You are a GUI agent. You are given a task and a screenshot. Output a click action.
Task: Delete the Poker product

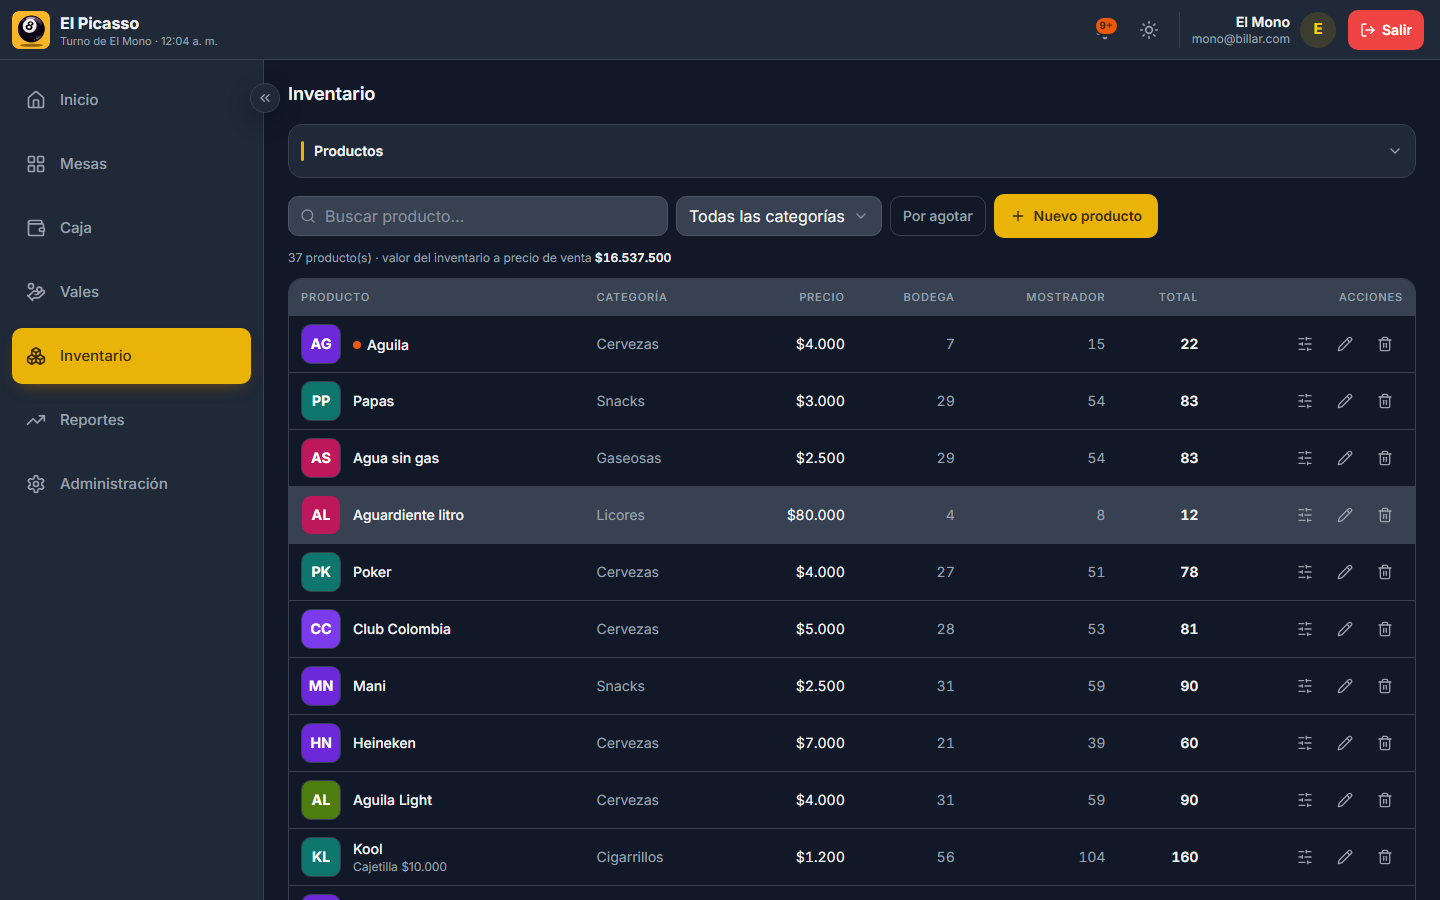pos(1385,572)
